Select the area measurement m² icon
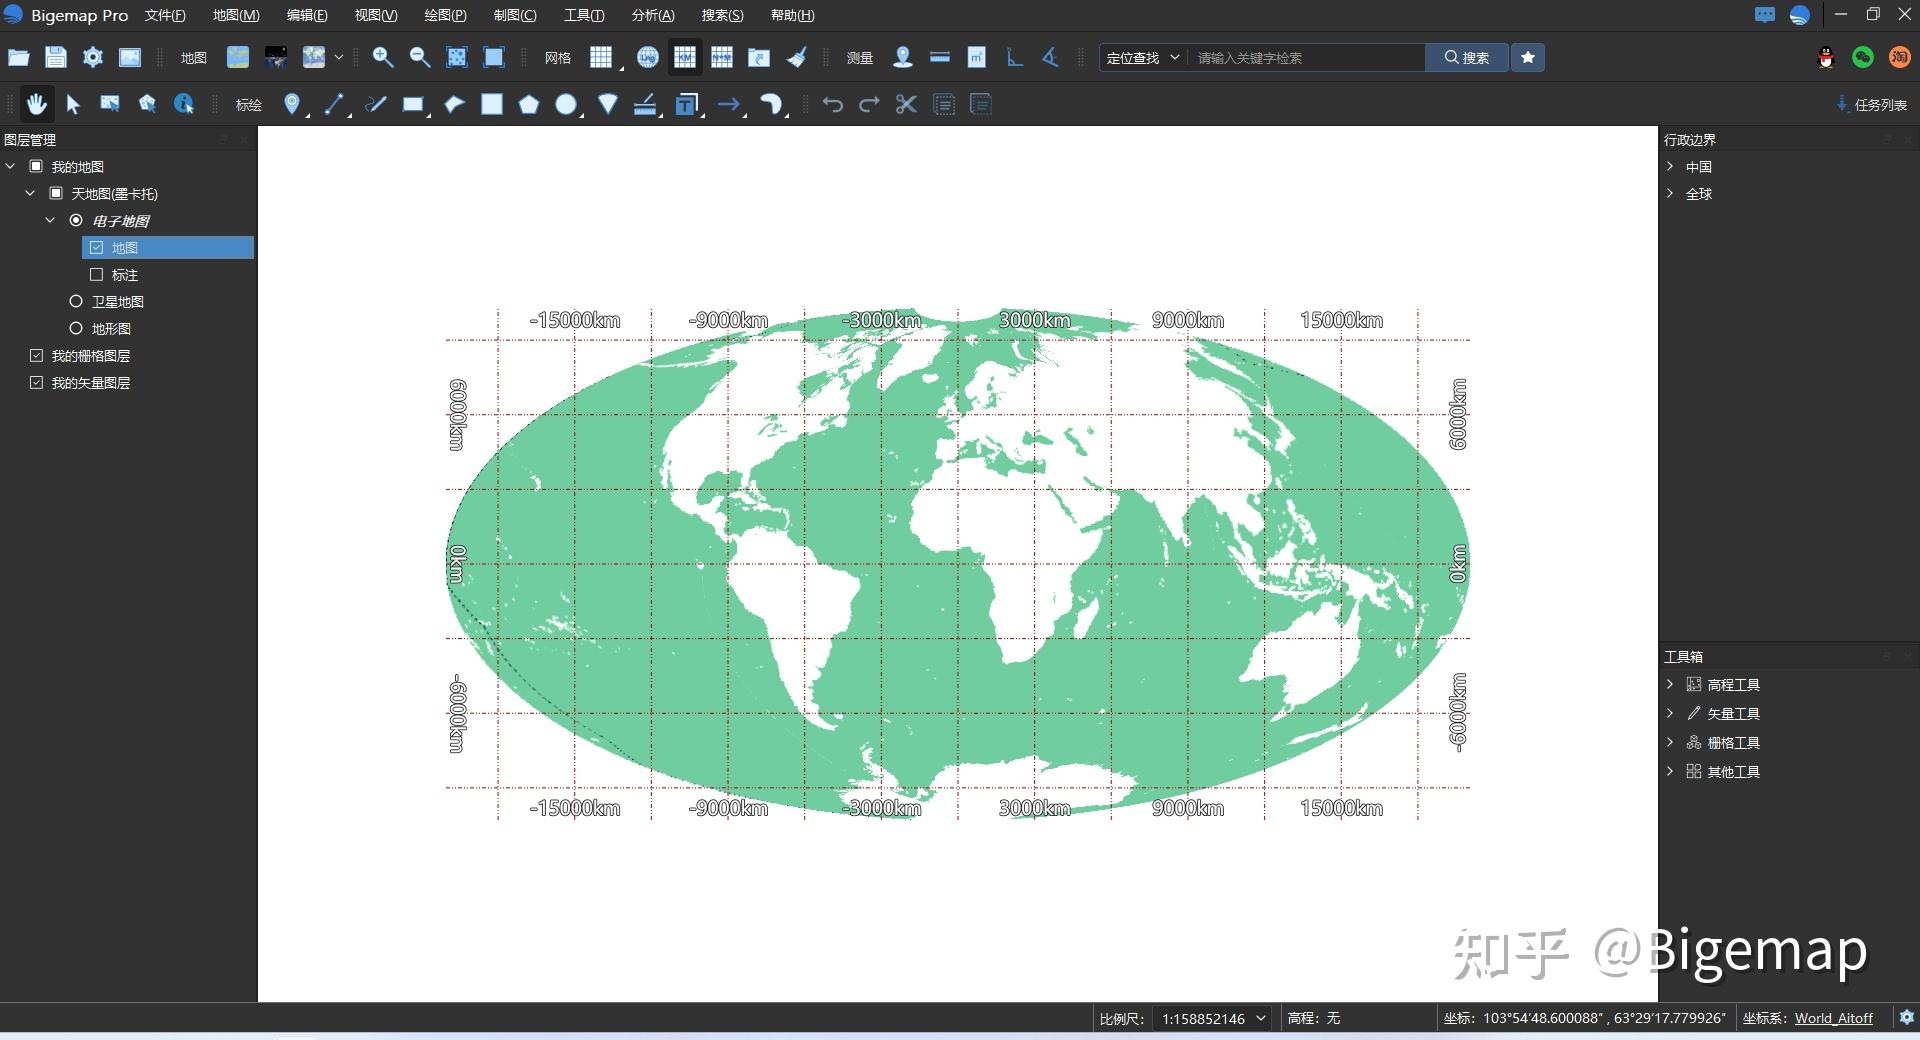 [977, 57]
